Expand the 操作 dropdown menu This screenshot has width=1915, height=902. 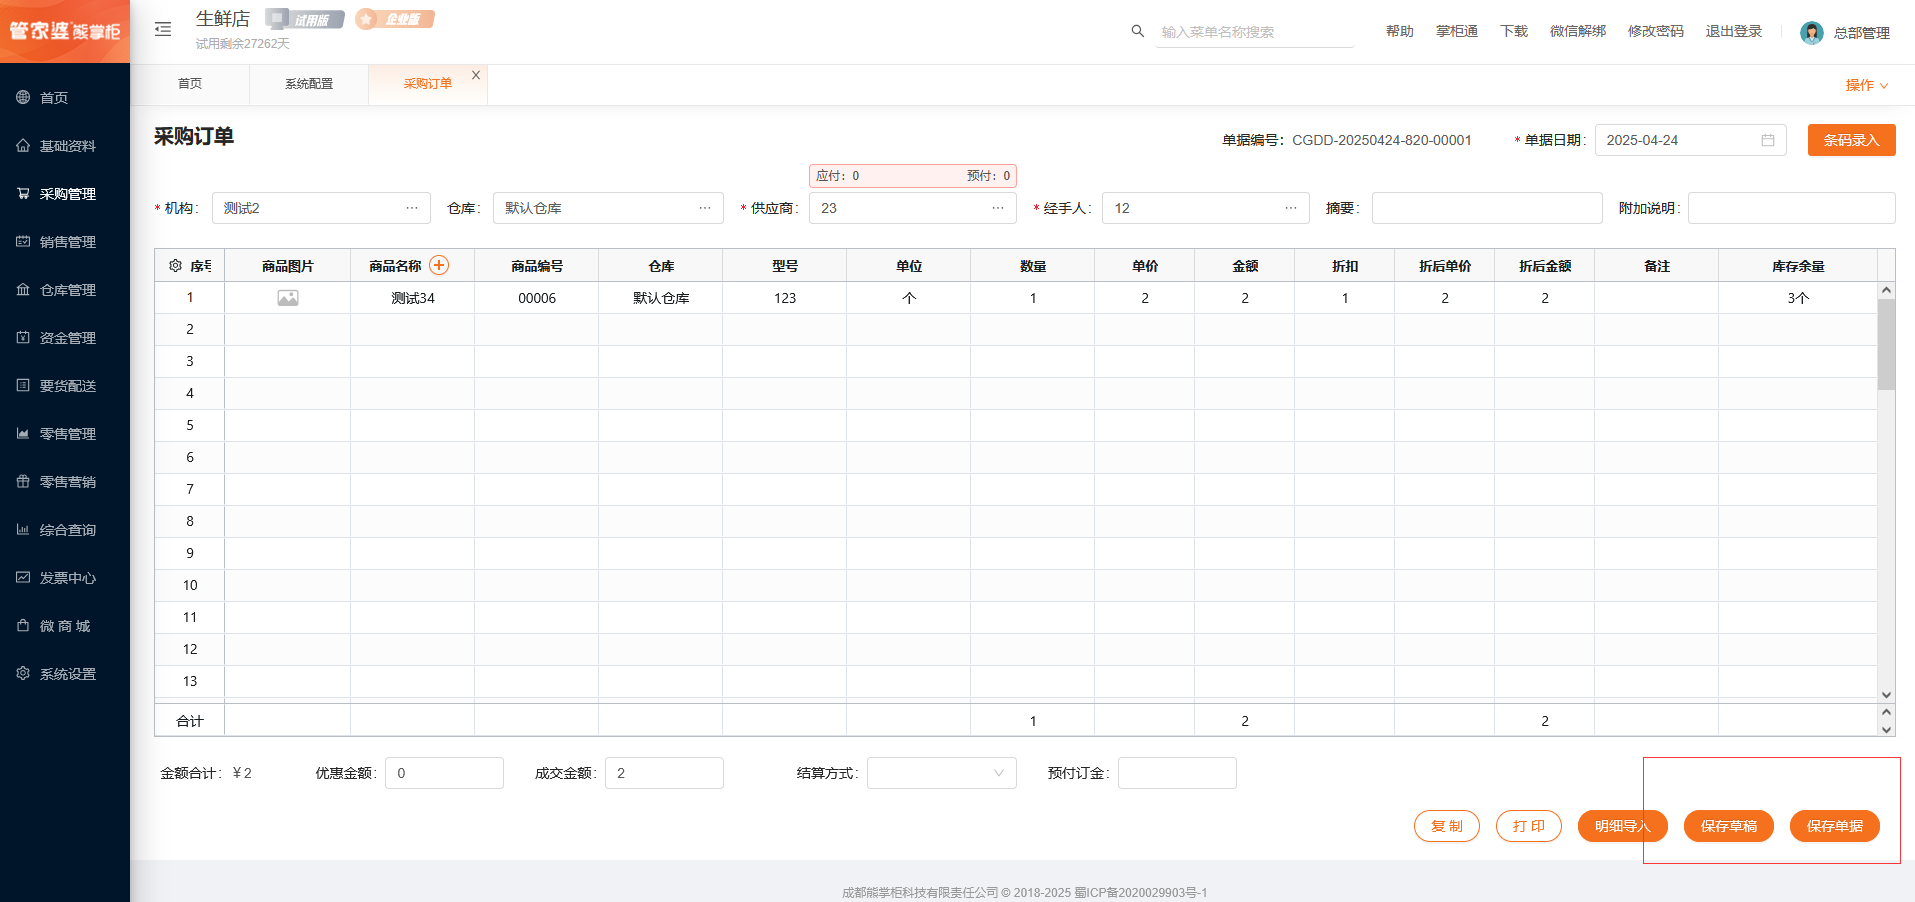point(1866,85)
